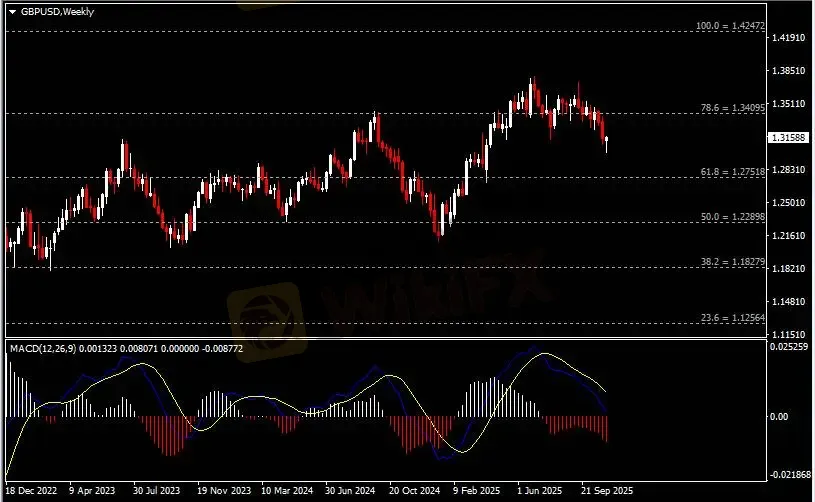The image size is (815, 502).
Task: Click the 61.8 = 1.27518 Fibonacci label
Action: click(733, 172)
